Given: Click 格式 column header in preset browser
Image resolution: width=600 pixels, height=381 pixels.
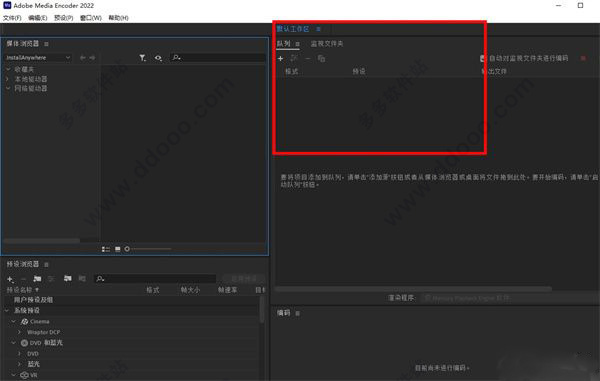Looking at the screenshot, I should click(153, 290).
